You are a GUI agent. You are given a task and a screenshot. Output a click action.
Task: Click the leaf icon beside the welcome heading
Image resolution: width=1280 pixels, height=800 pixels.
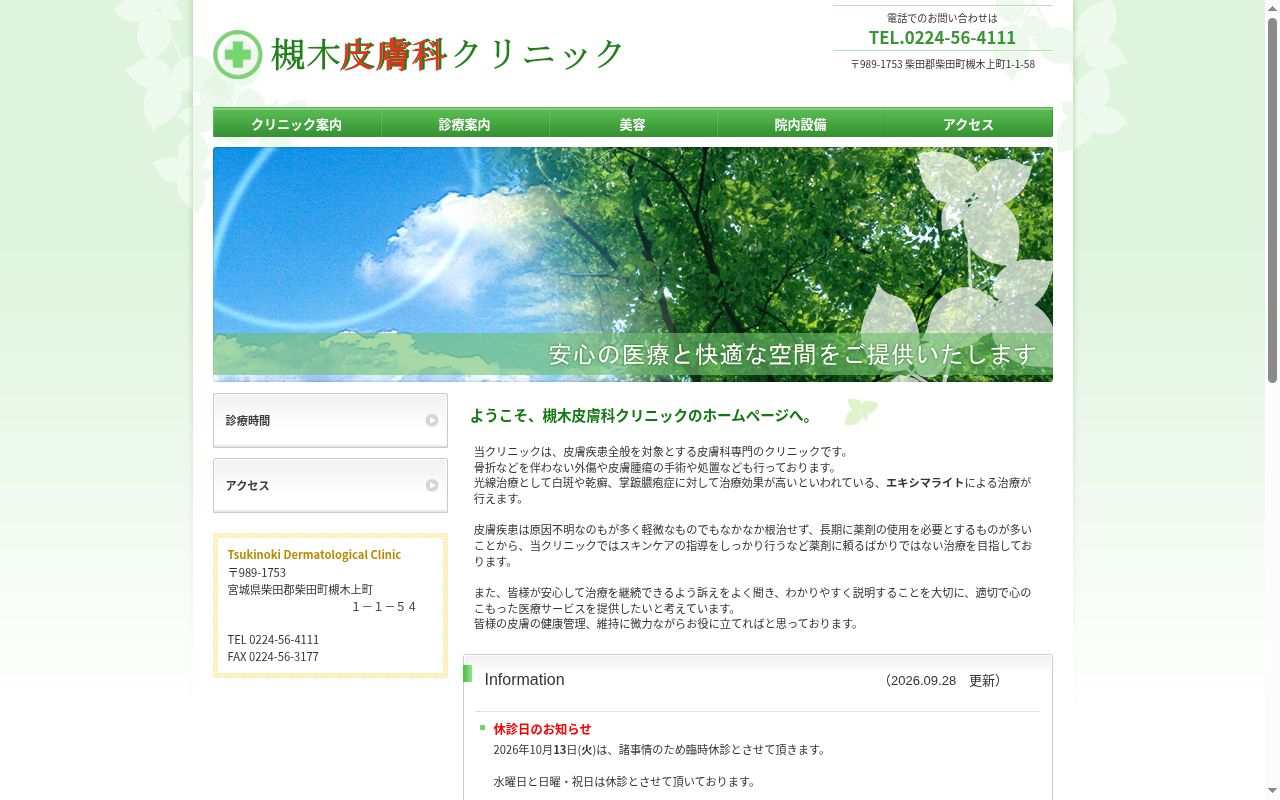click(861, 411)
